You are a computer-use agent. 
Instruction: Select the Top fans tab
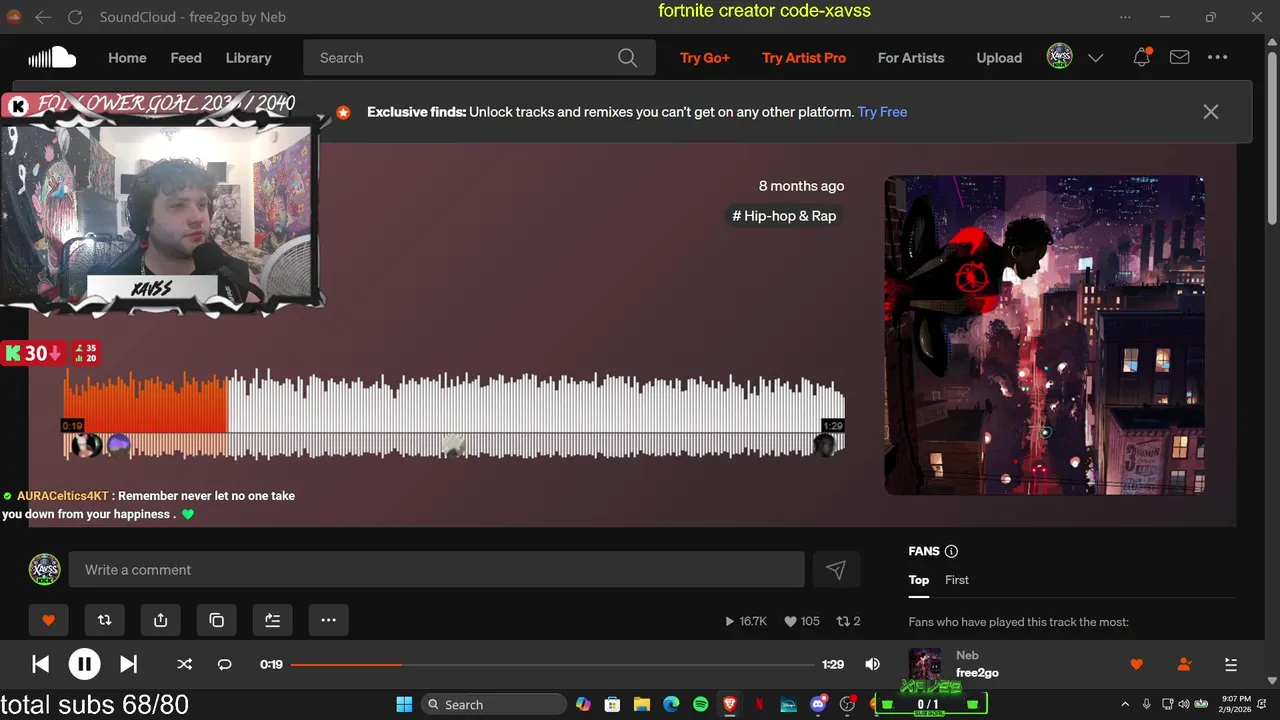919,580
